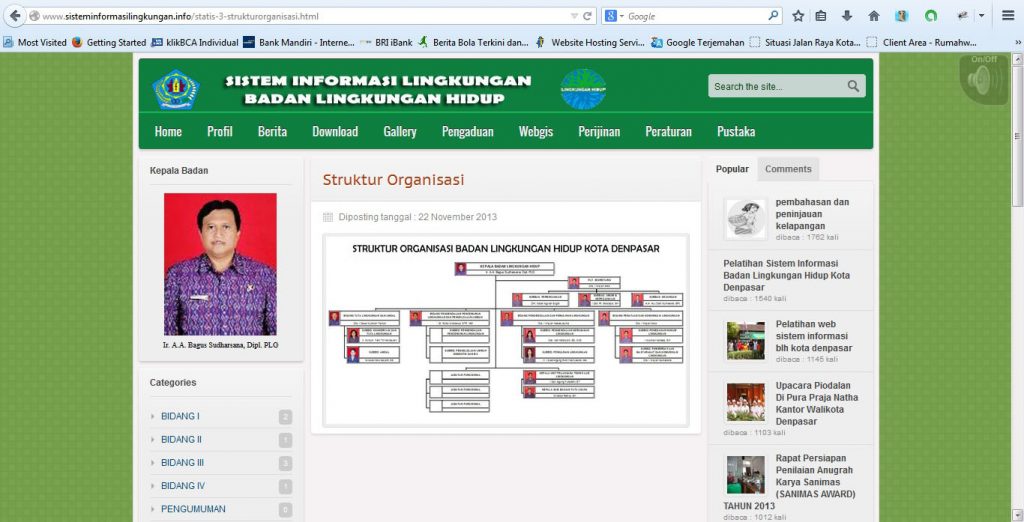The height and width of the screenshot is (522, 1024).
Task: Open the downloads arrow icon
Action: point(847,16)
